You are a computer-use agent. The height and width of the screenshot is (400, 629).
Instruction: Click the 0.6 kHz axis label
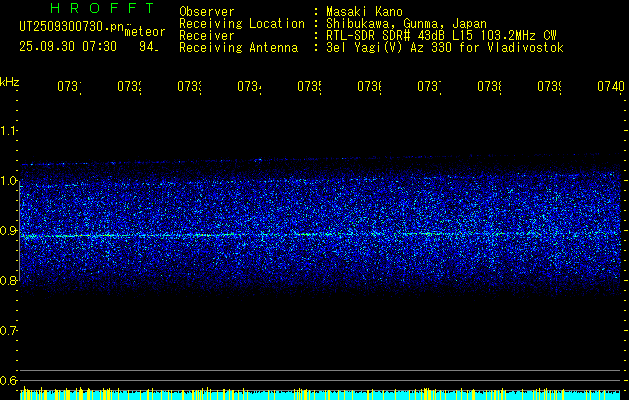pos(8,380)
